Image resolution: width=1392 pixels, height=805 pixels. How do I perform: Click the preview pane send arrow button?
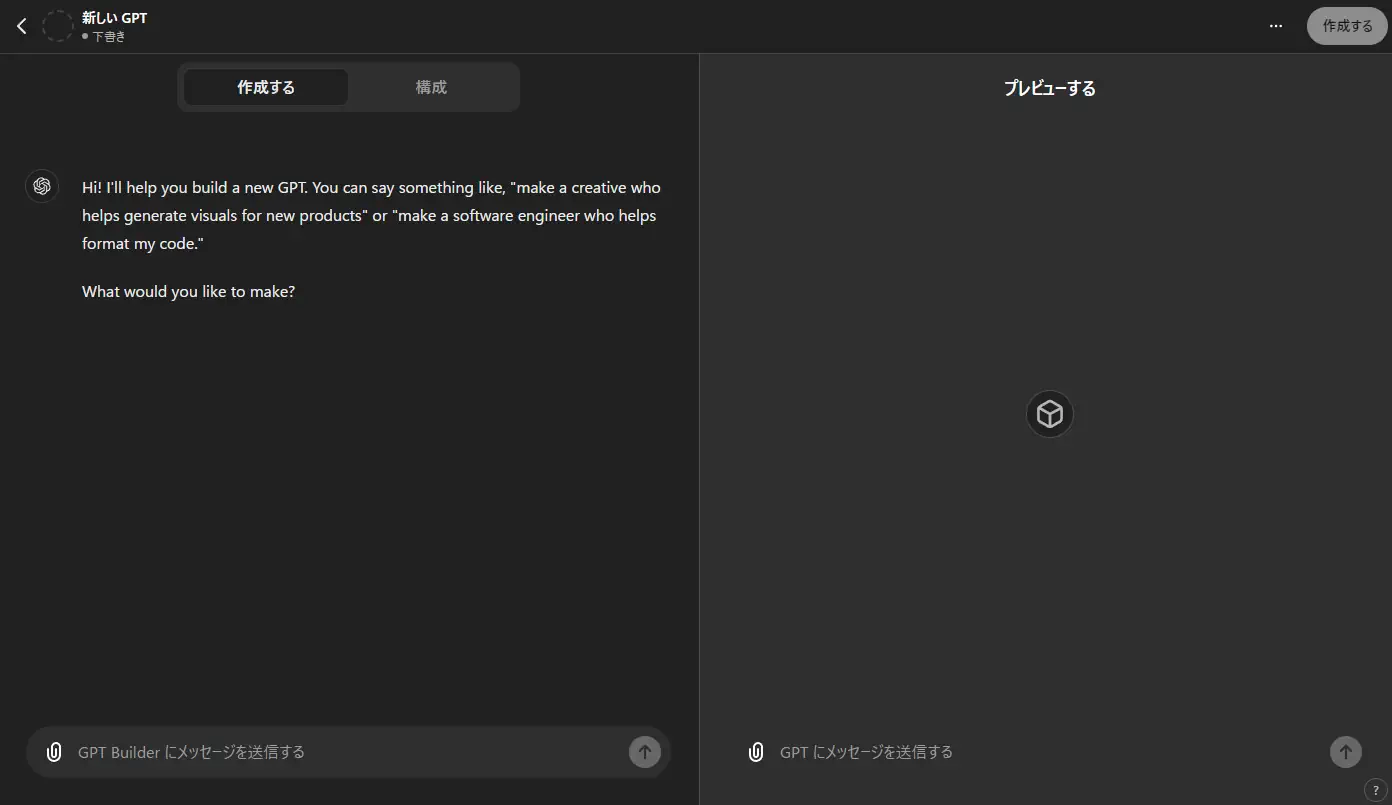(x=1346, y=752)
